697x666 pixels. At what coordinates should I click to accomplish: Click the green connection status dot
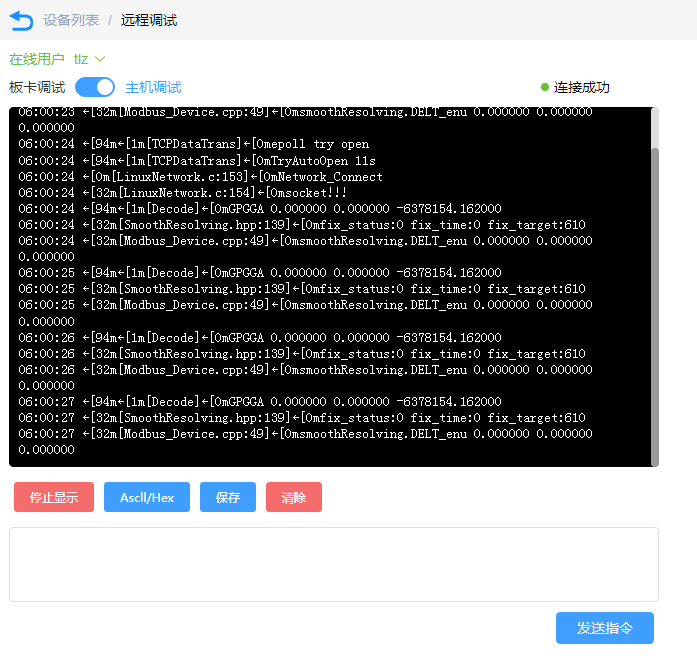coord(545,87)
